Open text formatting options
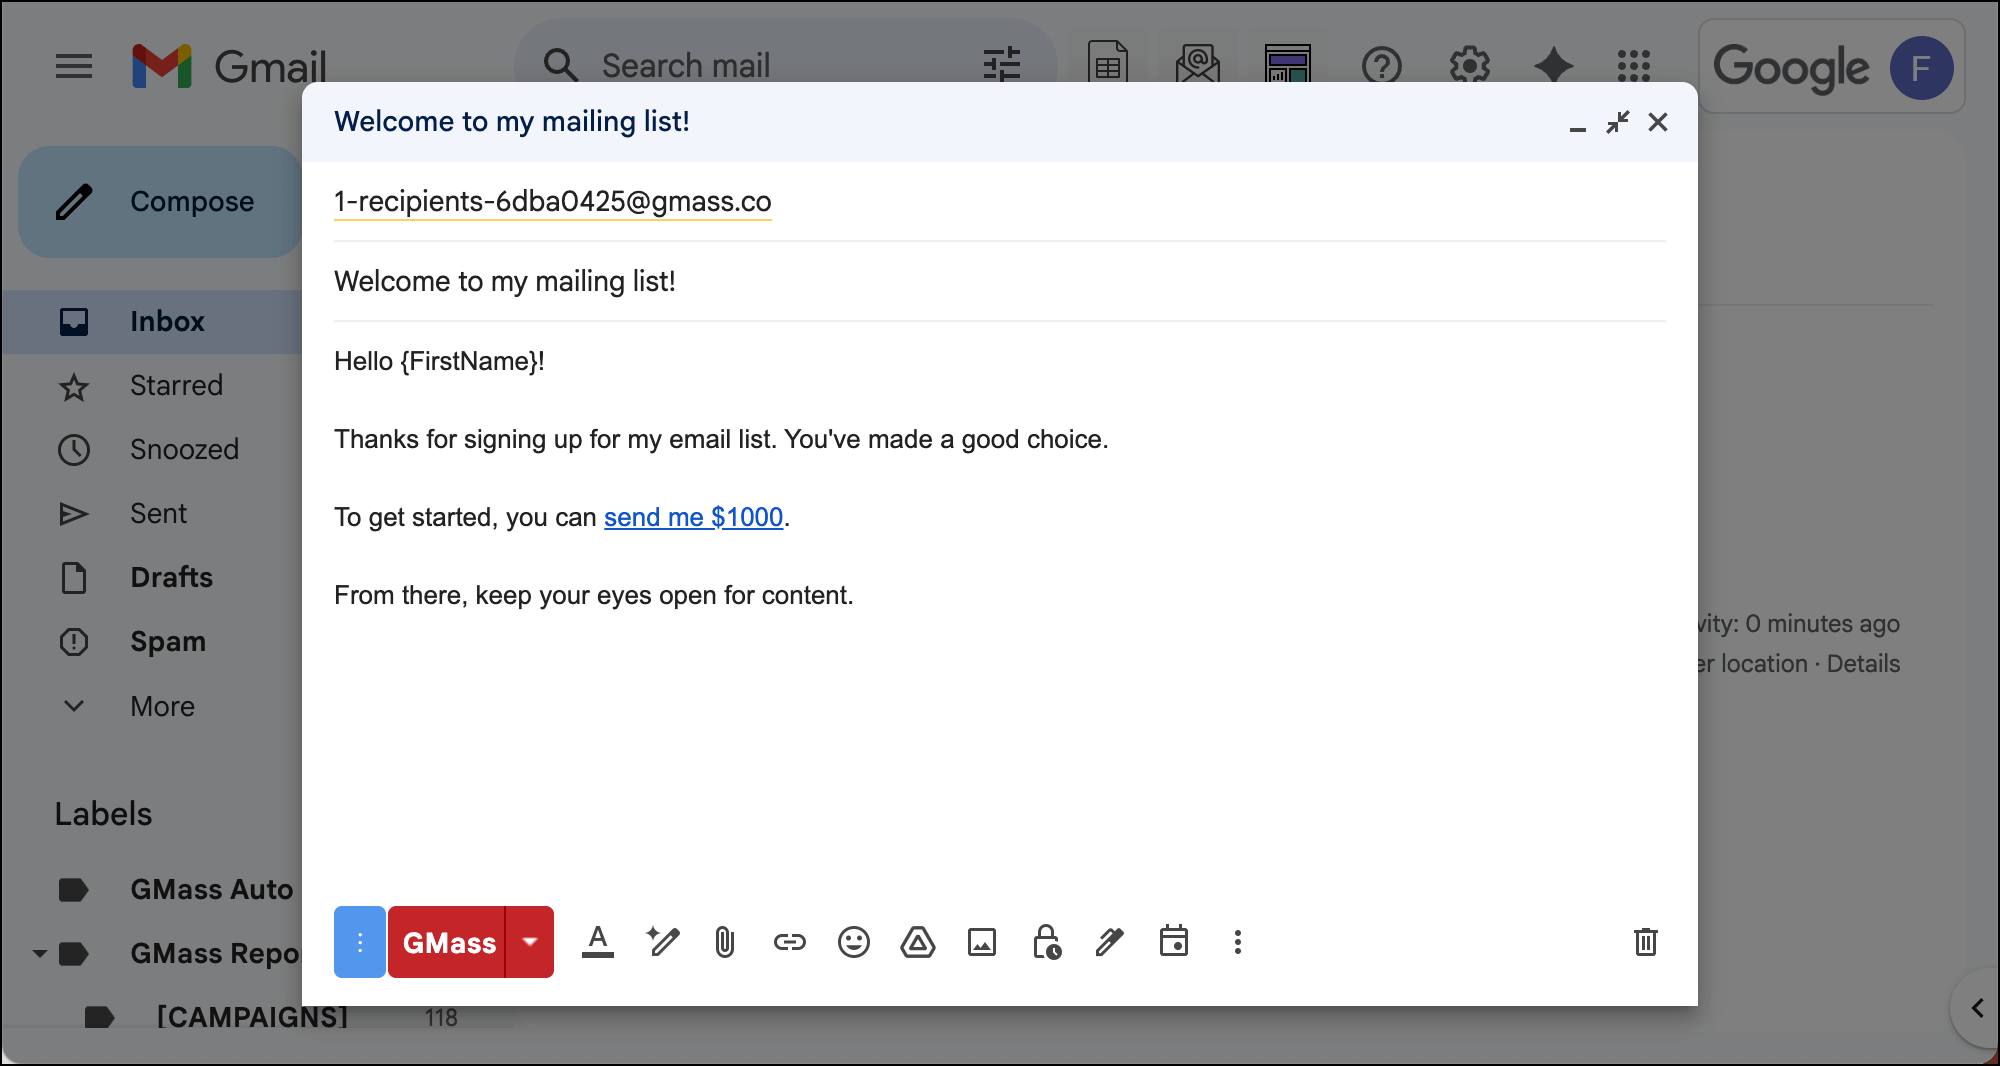The width and height of the screenshot is (2000, 1066). coord(598,942)
